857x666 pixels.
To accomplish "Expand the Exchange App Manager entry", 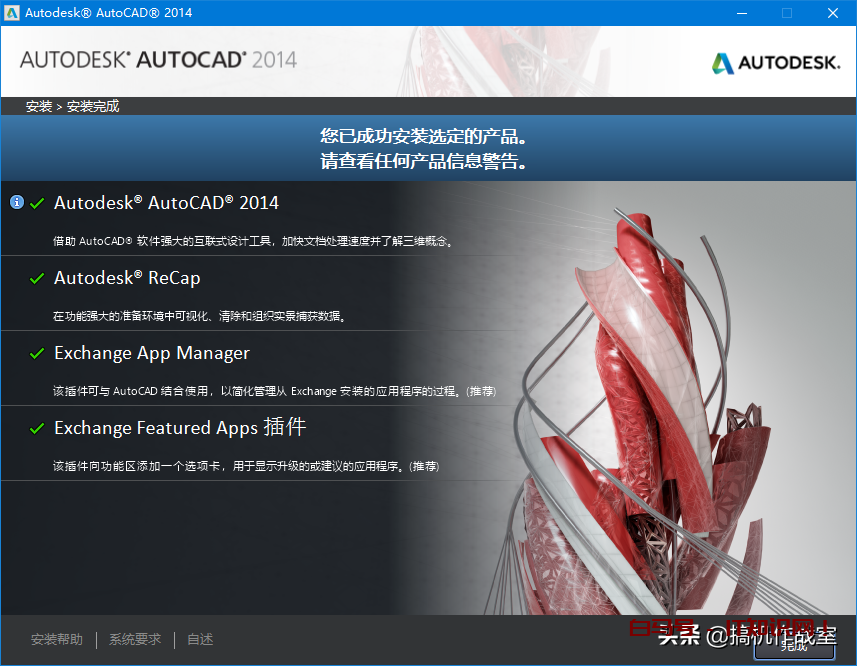I will [152, 352].
